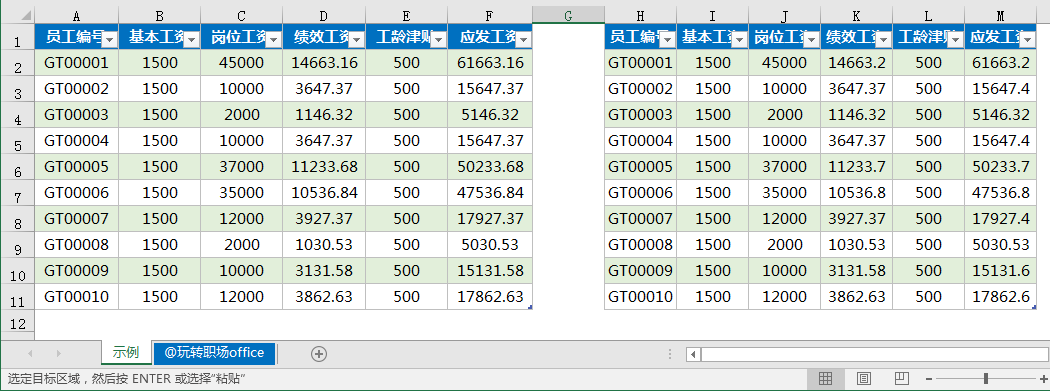
Task: Select cell D10 value 3131.58
Action: (324, 271)
